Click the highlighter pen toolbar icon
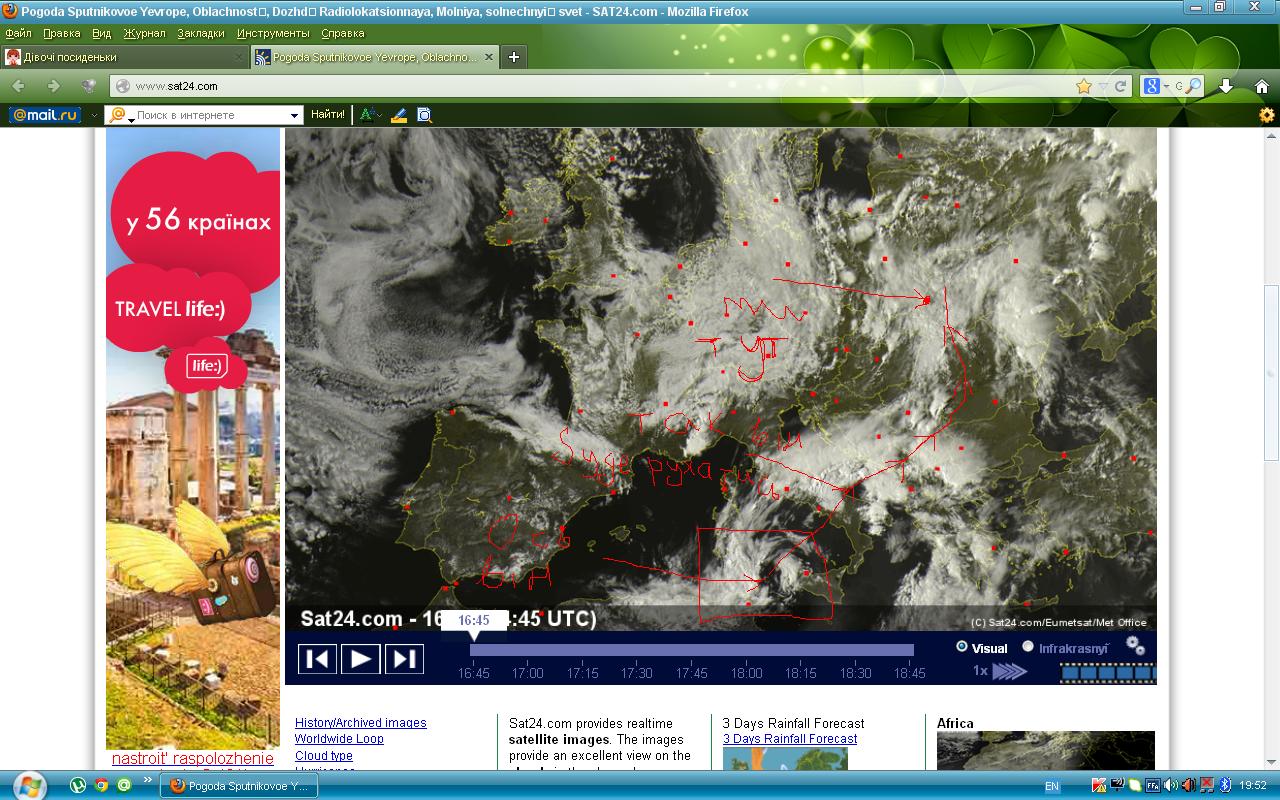Image resolution: width=1280 pixels, height=800 pixels. [x=398, y=115]
